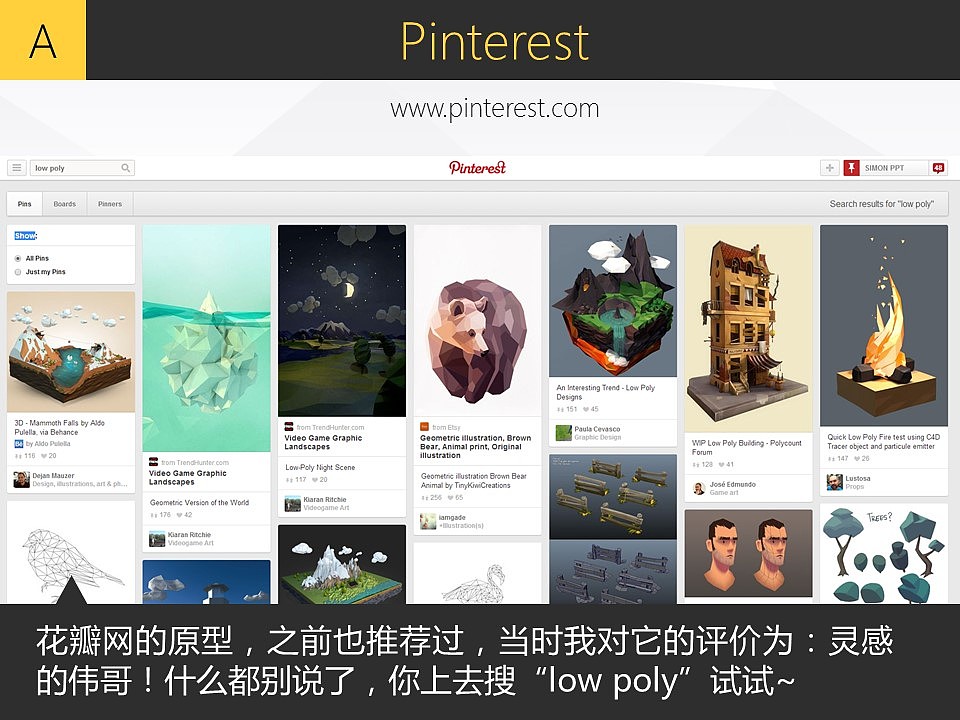Select the All Pins radio button
Screen dimensions: 960x720
click(x=18, y=258)
